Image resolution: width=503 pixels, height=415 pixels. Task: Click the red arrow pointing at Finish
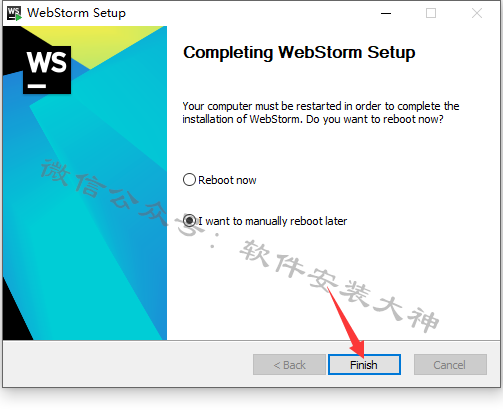pos(347,323)
